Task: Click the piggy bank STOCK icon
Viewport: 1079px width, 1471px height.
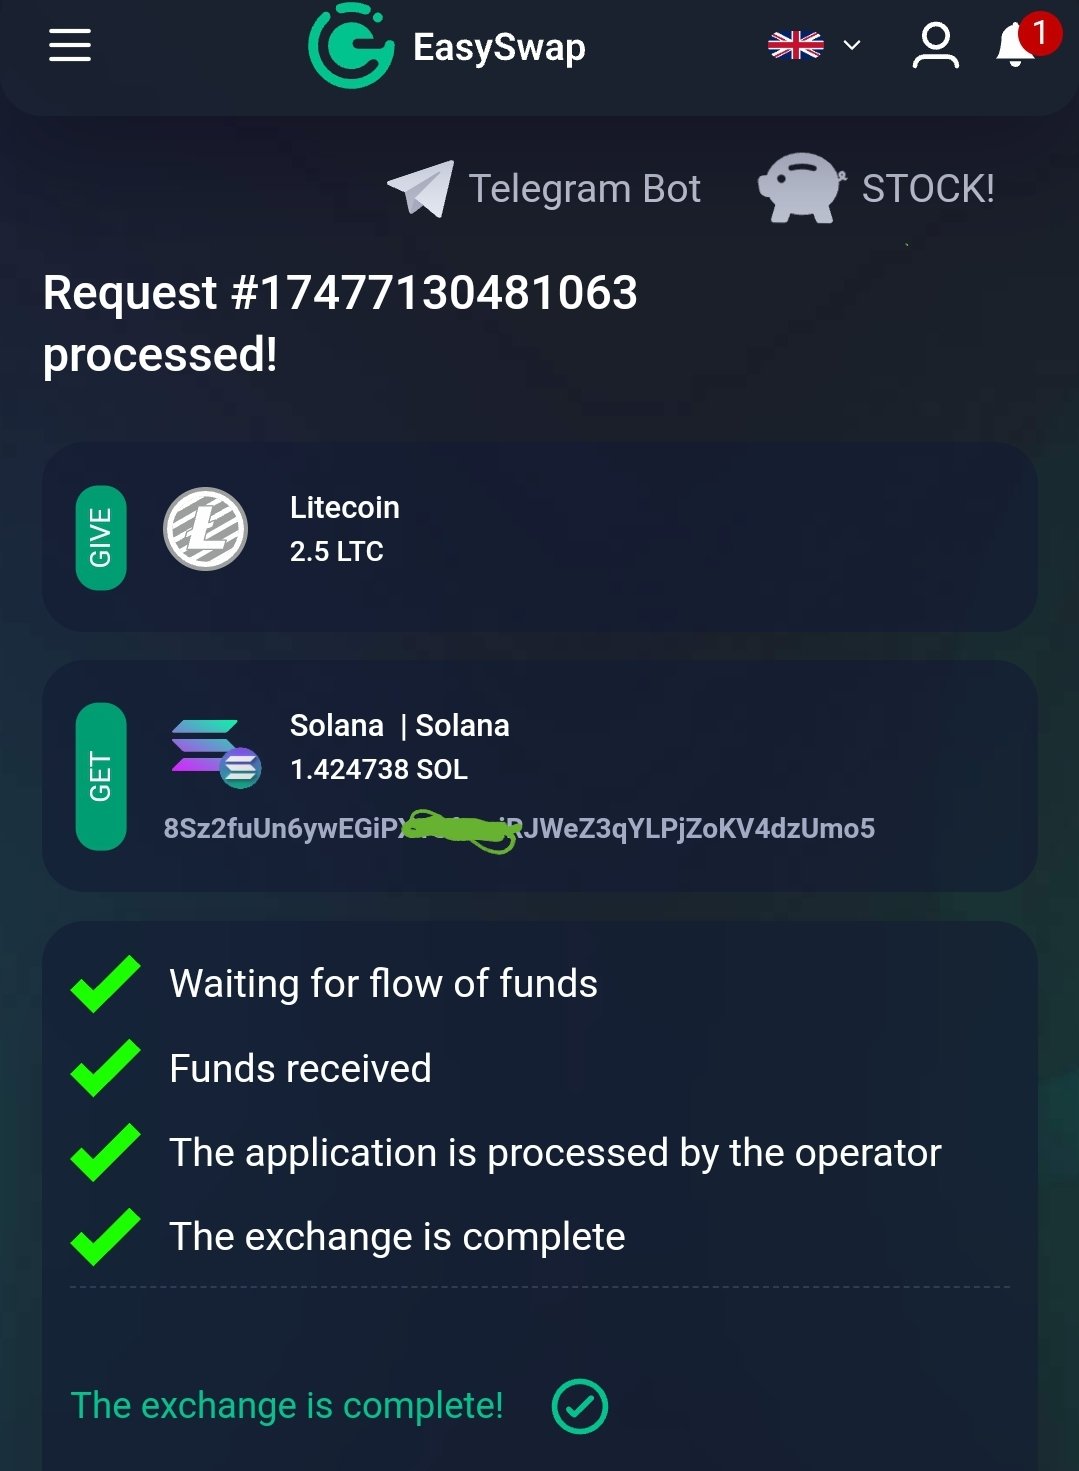Action: tap(801, 187)
